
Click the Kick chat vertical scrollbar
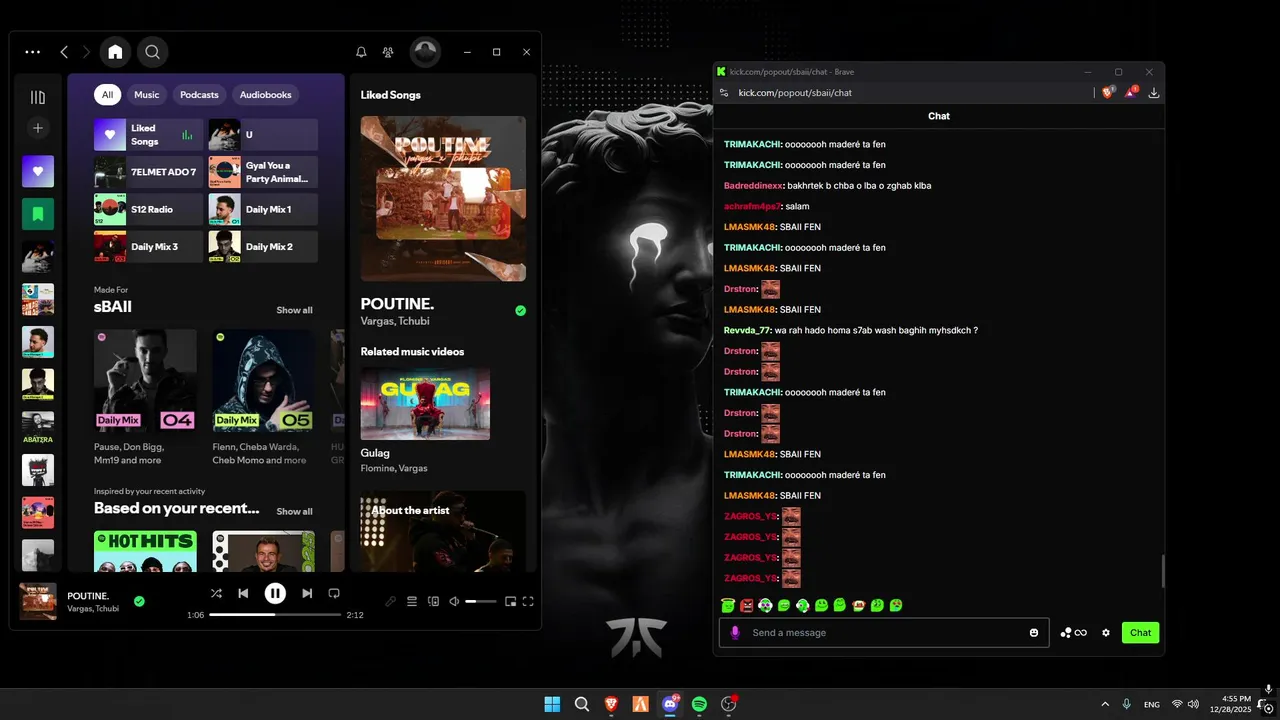coord(1162,572)
